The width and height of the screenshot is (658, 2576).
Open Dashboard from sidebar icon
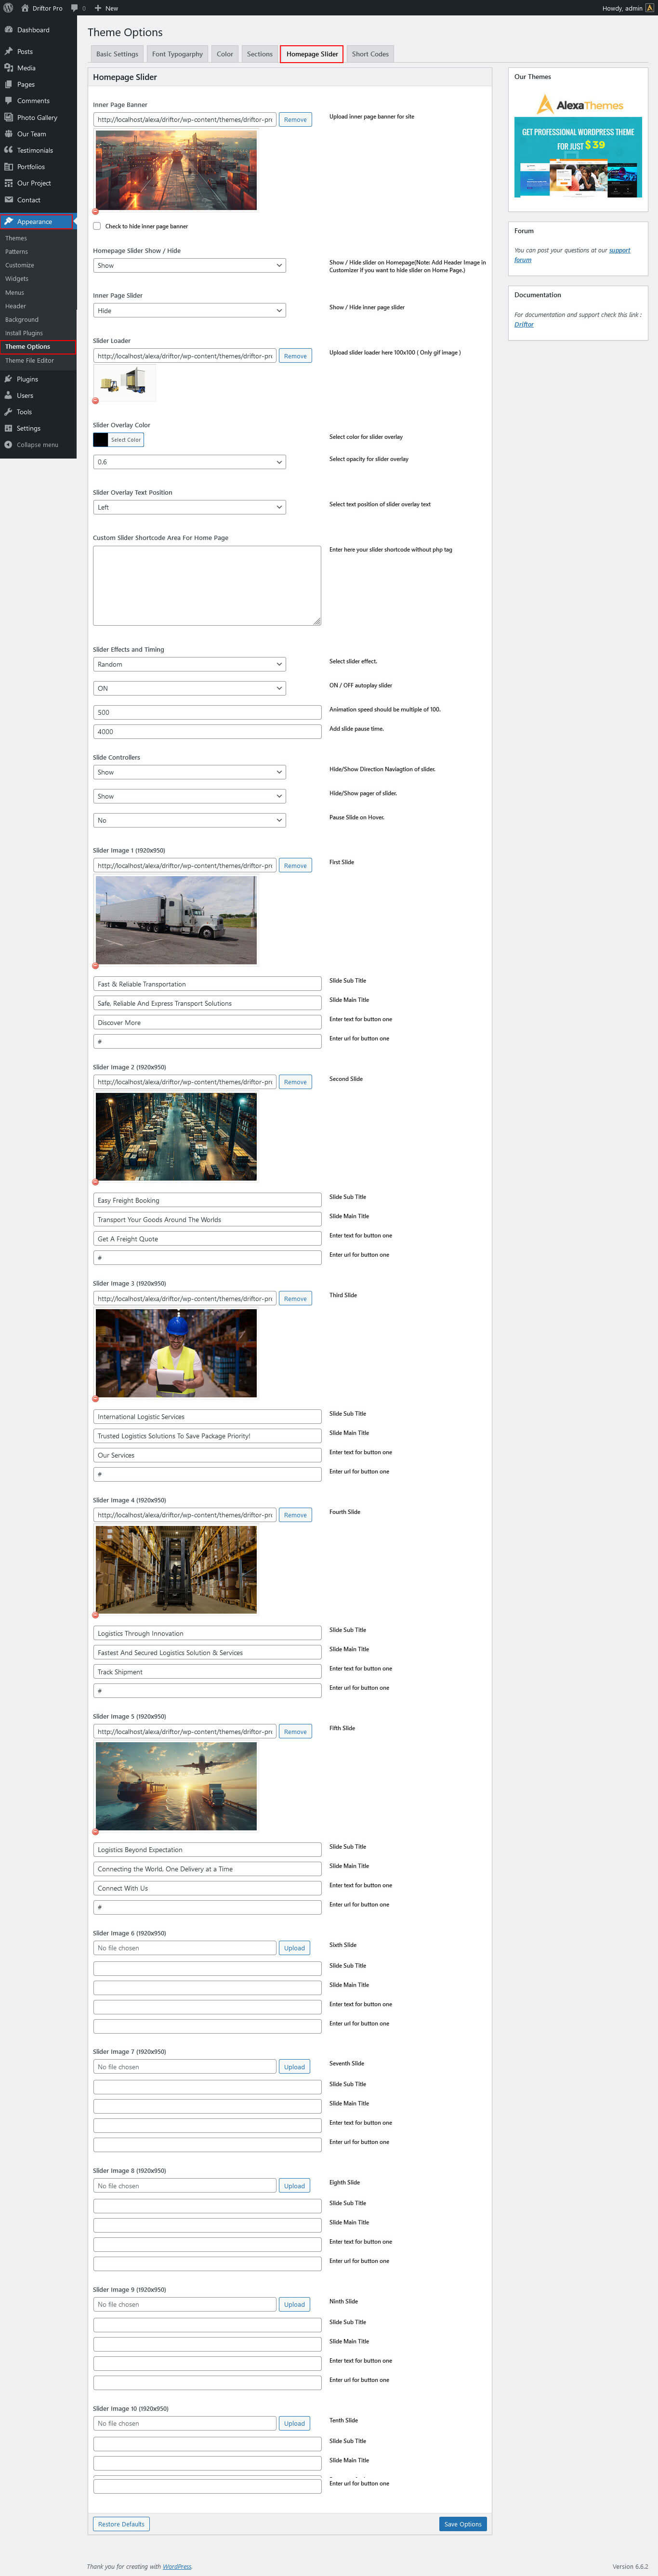(x=9, y=30)
